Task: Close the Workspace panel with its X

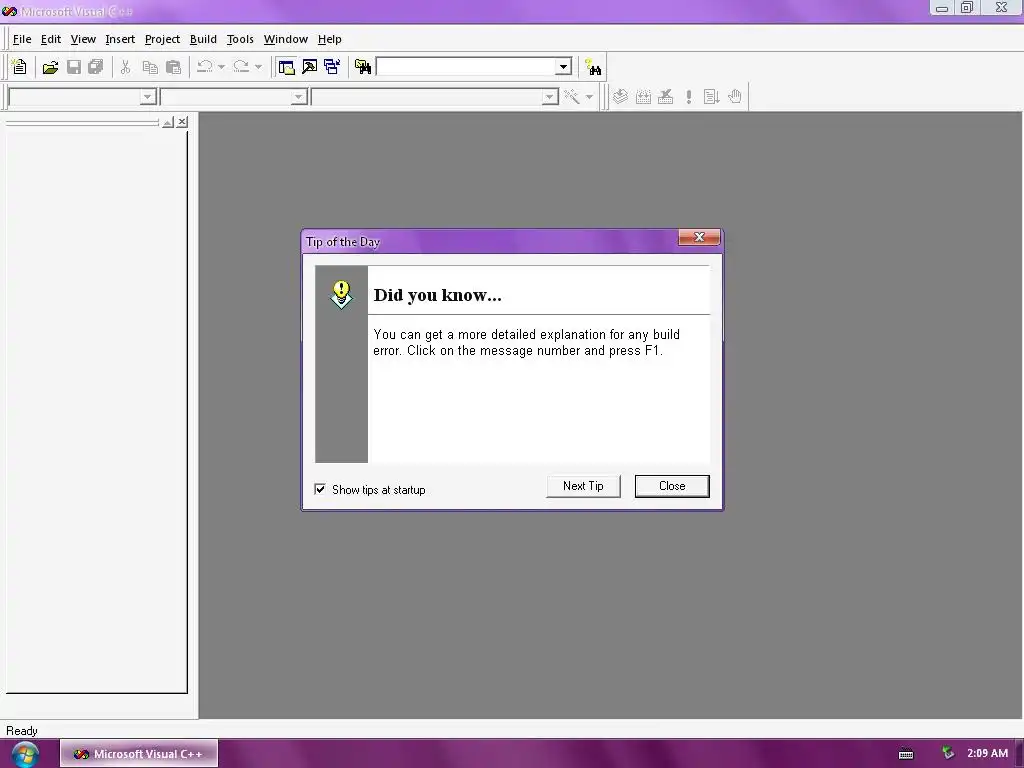Action: [182, 122]
